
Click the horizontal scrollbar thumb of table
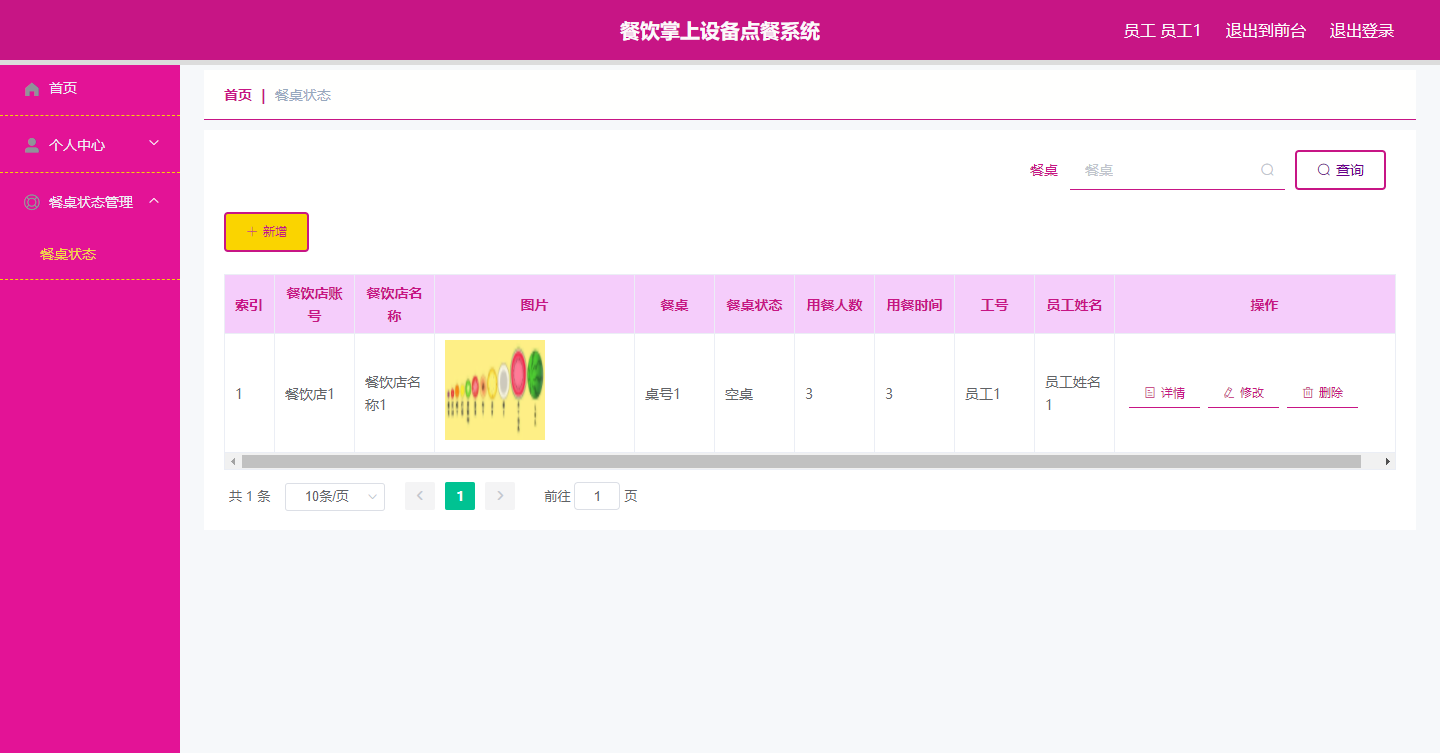(x=801, y=461)
